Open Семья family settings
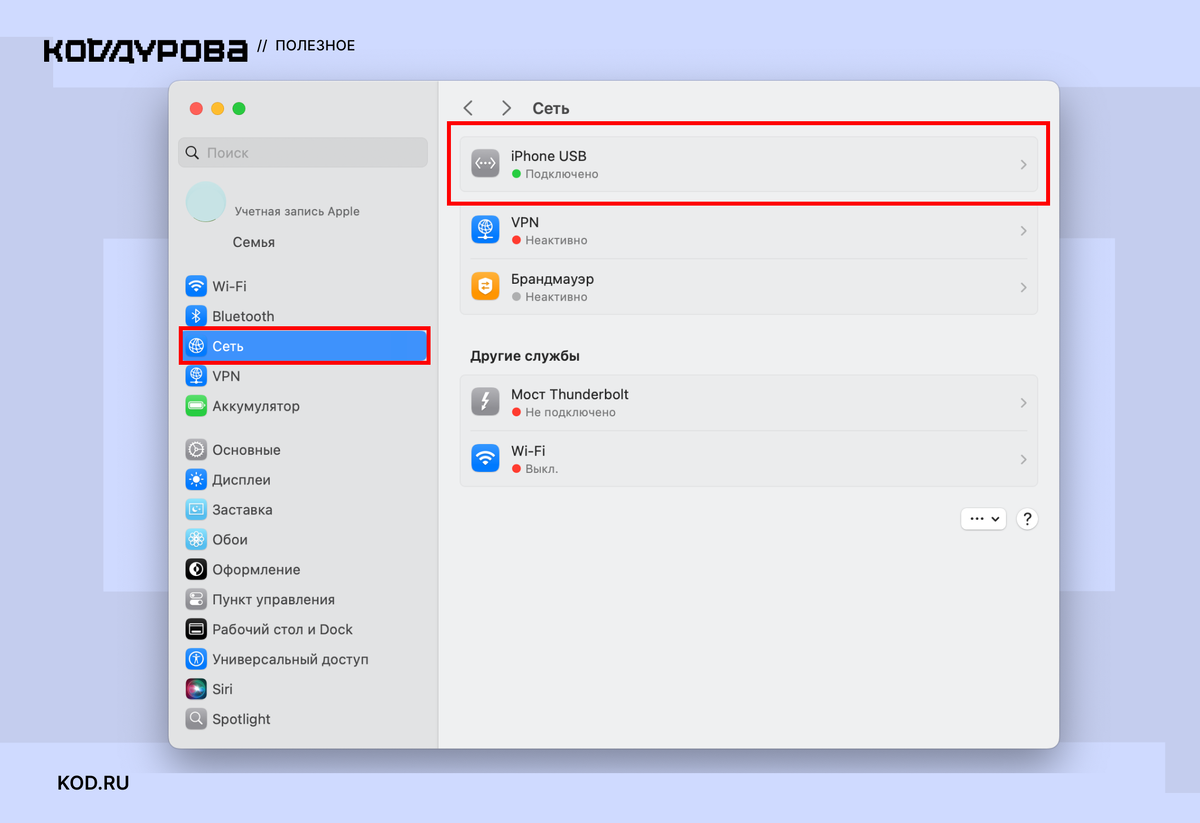The image size is (1200, 823). click(x=254, y=242)
